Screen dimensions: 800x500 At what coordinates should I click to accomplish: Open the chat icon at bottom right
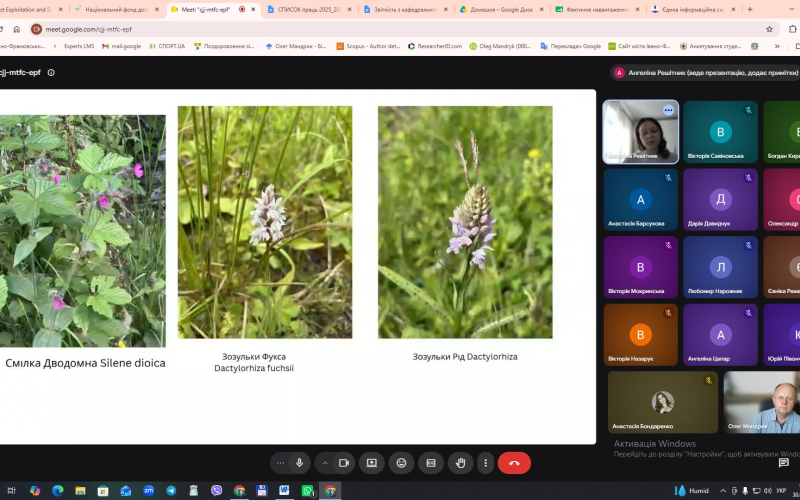(x=784, y=463)
